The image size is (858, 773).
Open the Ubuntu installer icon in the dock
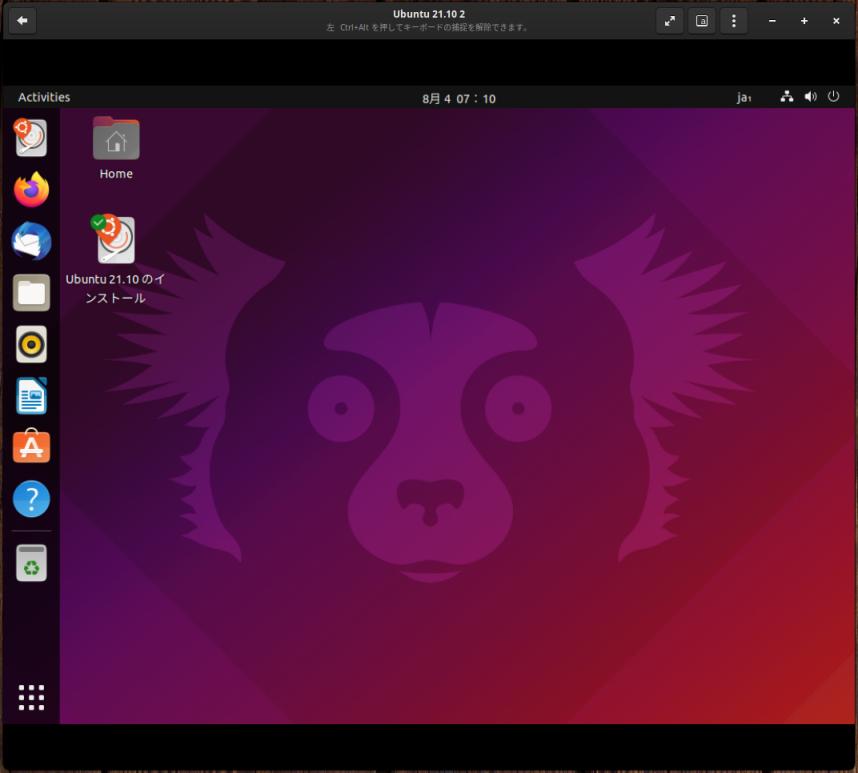click(x=31, y=137)
